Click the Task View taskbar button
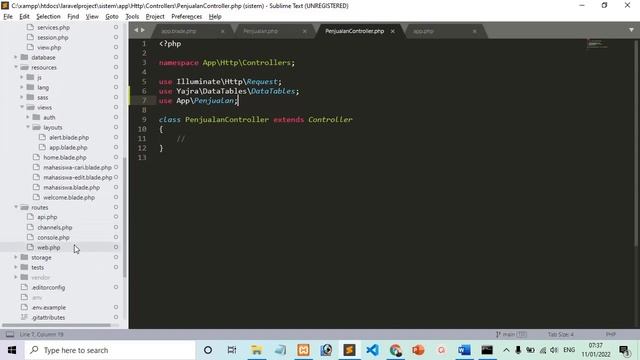 coord(232,350)
